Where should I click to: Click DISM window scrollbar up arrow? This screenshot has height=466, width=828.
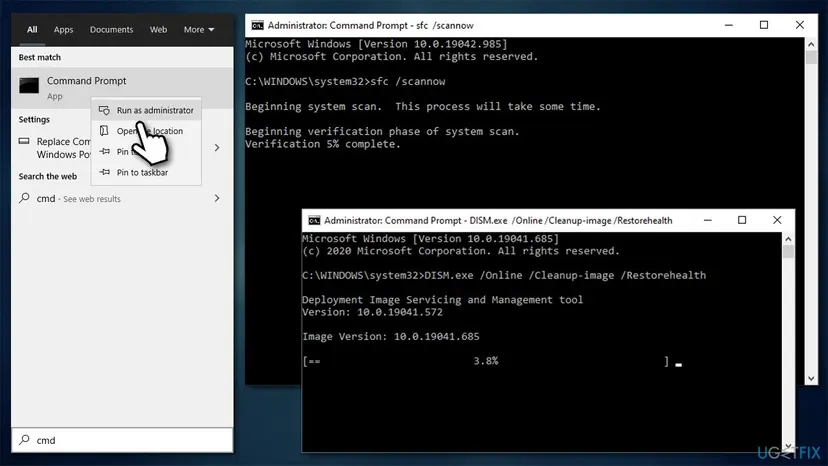point(788,239)
